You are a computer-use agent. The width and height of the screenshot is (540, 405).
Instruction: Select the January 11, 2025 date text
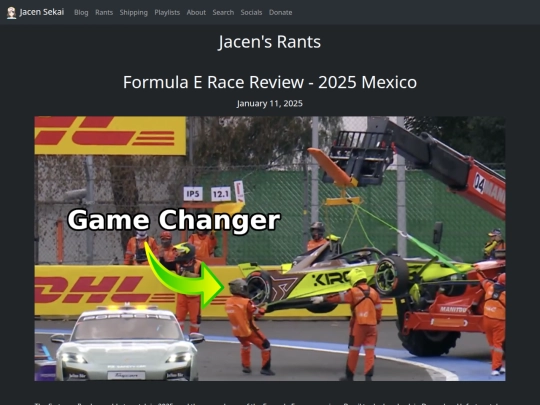click(x=270, y=103)
